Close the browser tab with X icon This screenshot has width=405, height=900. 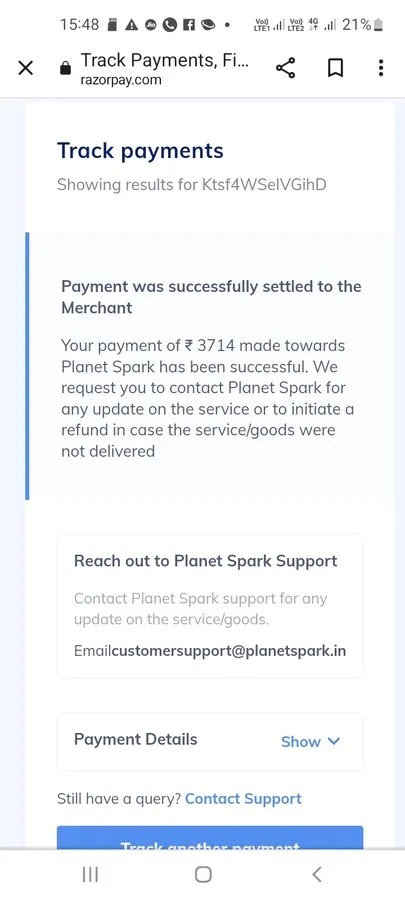[x=25, y=68]
